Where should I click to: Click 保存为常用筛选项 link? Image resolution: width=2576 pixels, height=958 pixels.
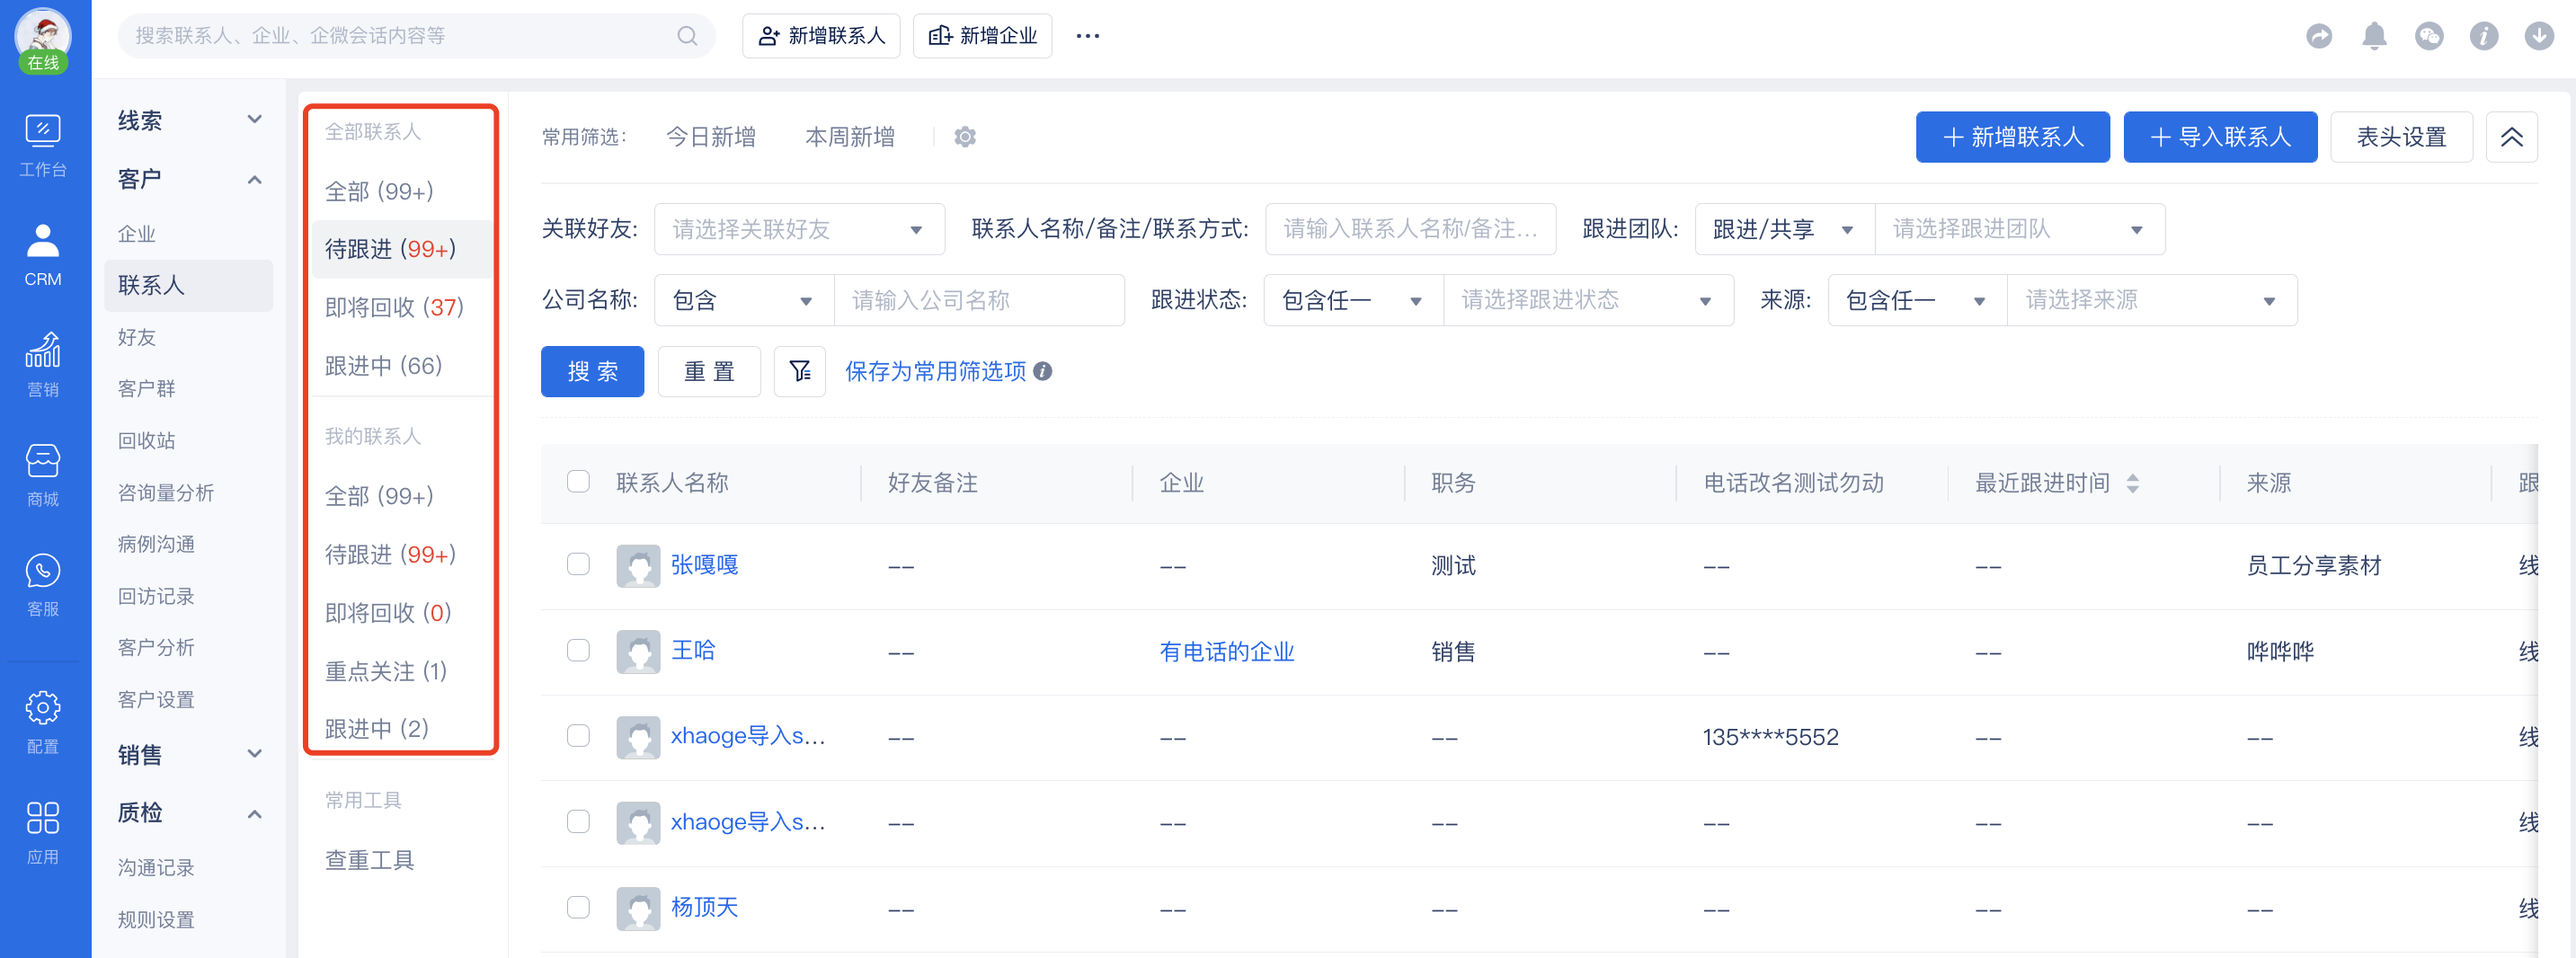point(935,372)
